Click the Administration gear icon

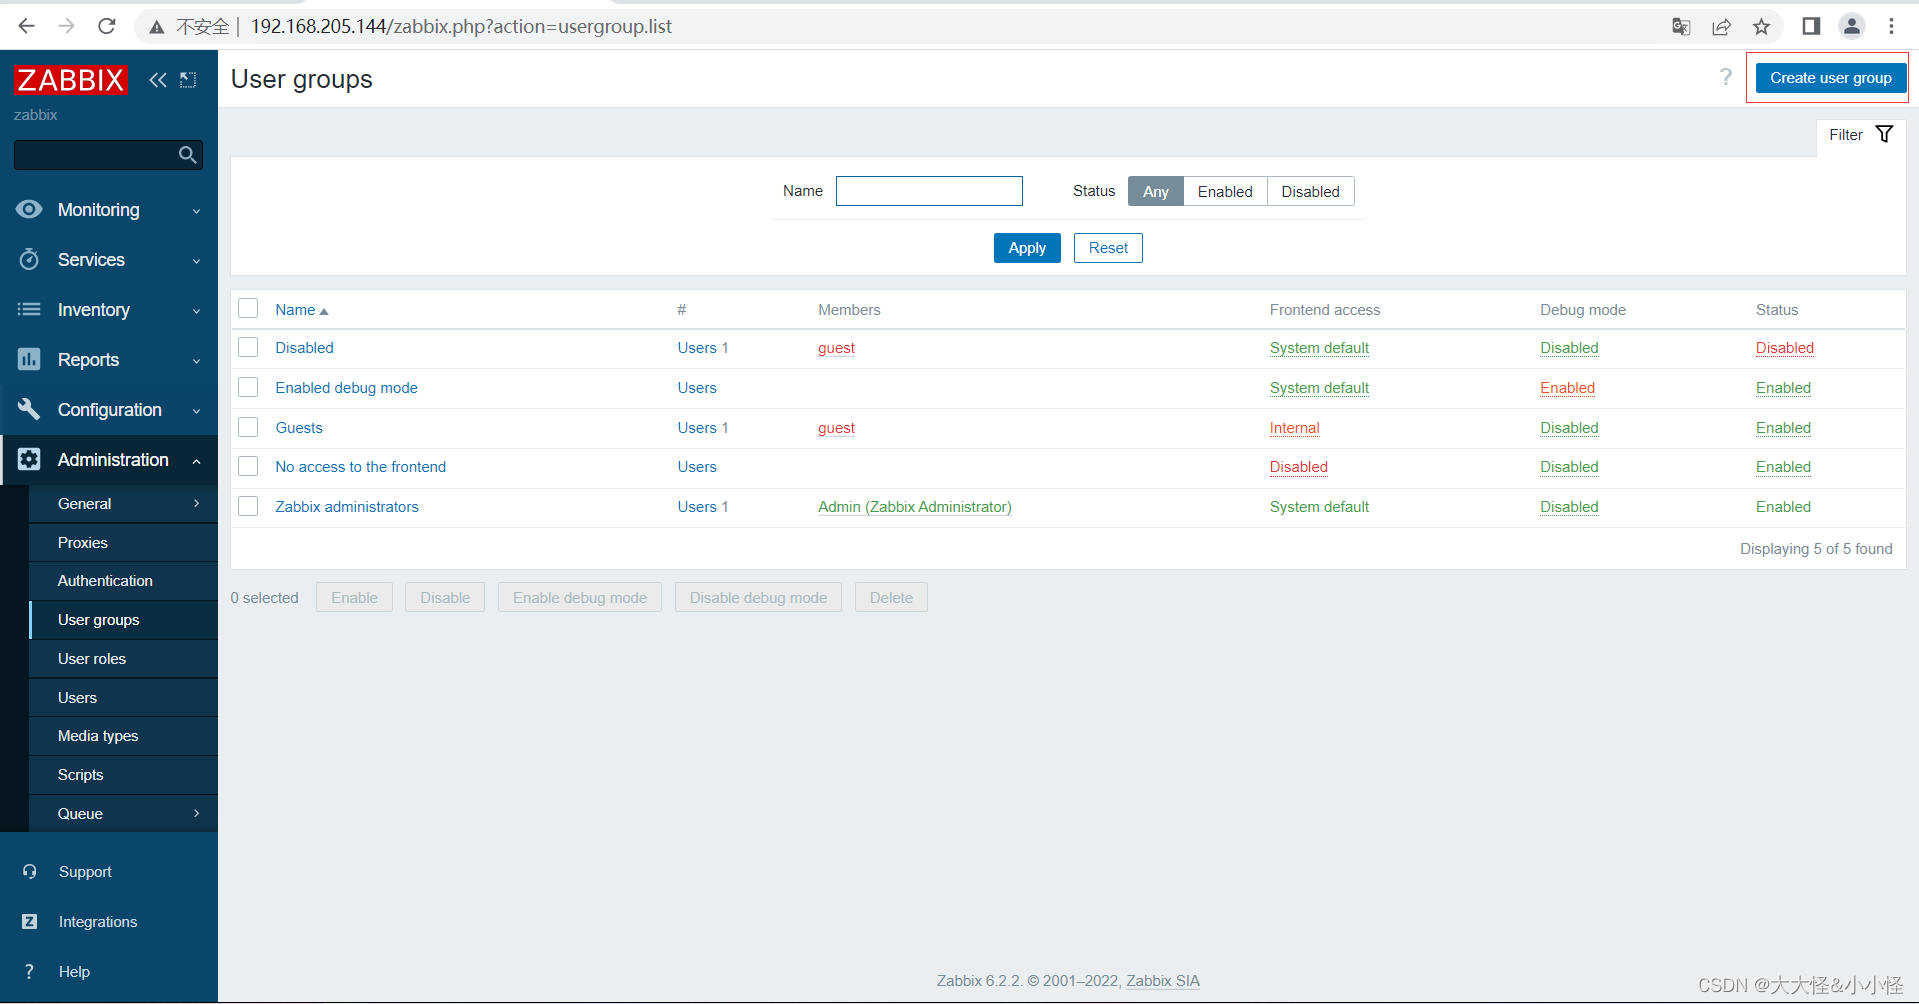point(29,459)
